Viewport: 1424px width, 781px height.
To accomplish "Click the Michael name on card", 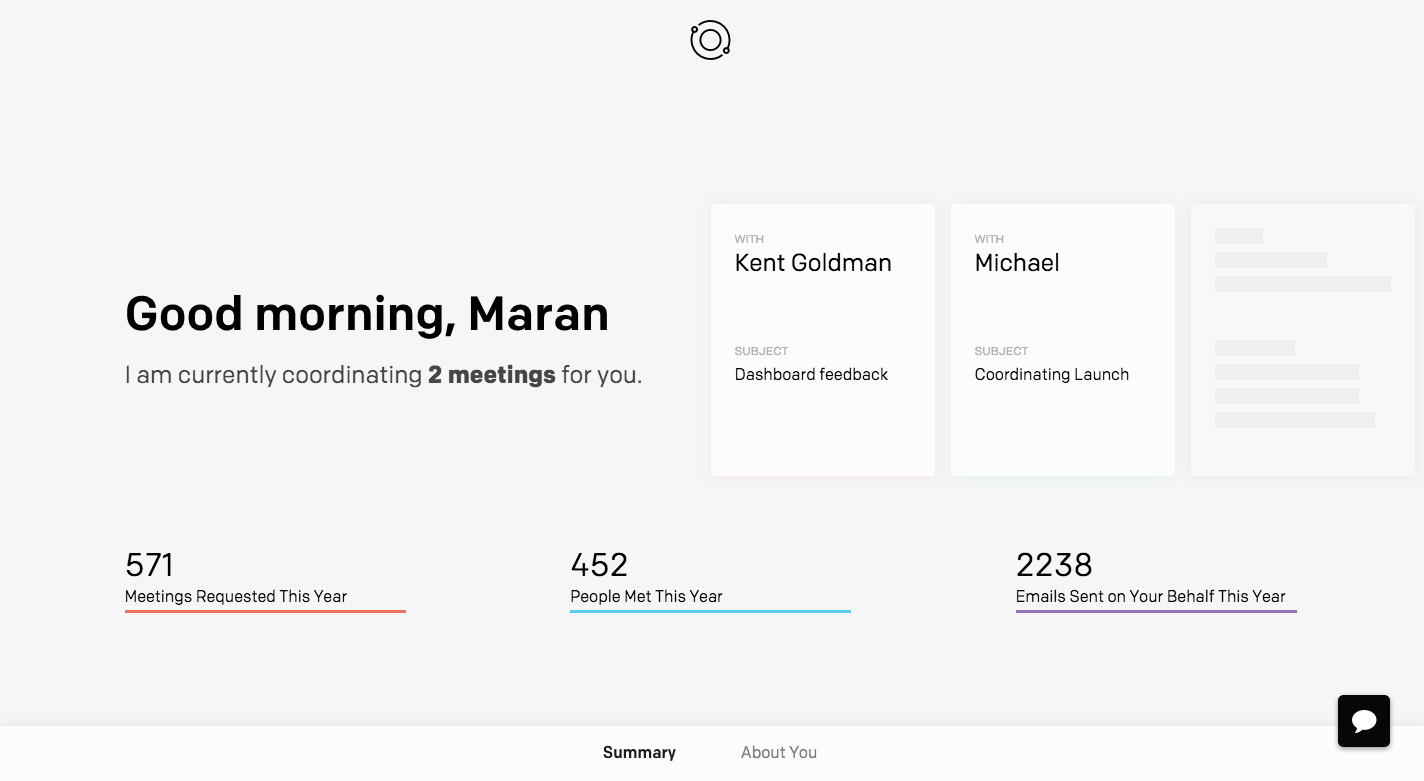I will [1017, 263].
